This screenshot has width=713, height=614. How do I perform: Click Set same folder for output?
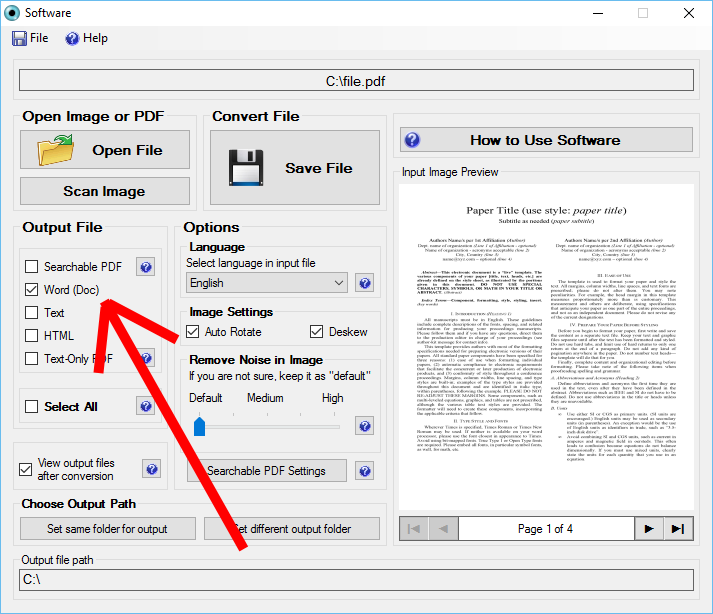click(x=108, y=528)
